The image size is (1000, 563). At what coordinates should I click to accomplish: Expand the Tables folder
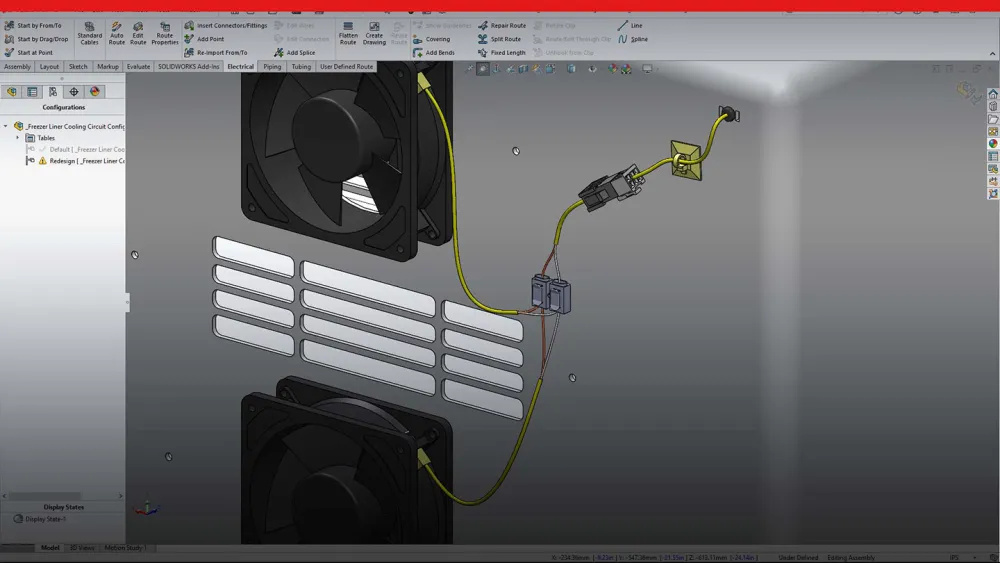coord(17,138)
